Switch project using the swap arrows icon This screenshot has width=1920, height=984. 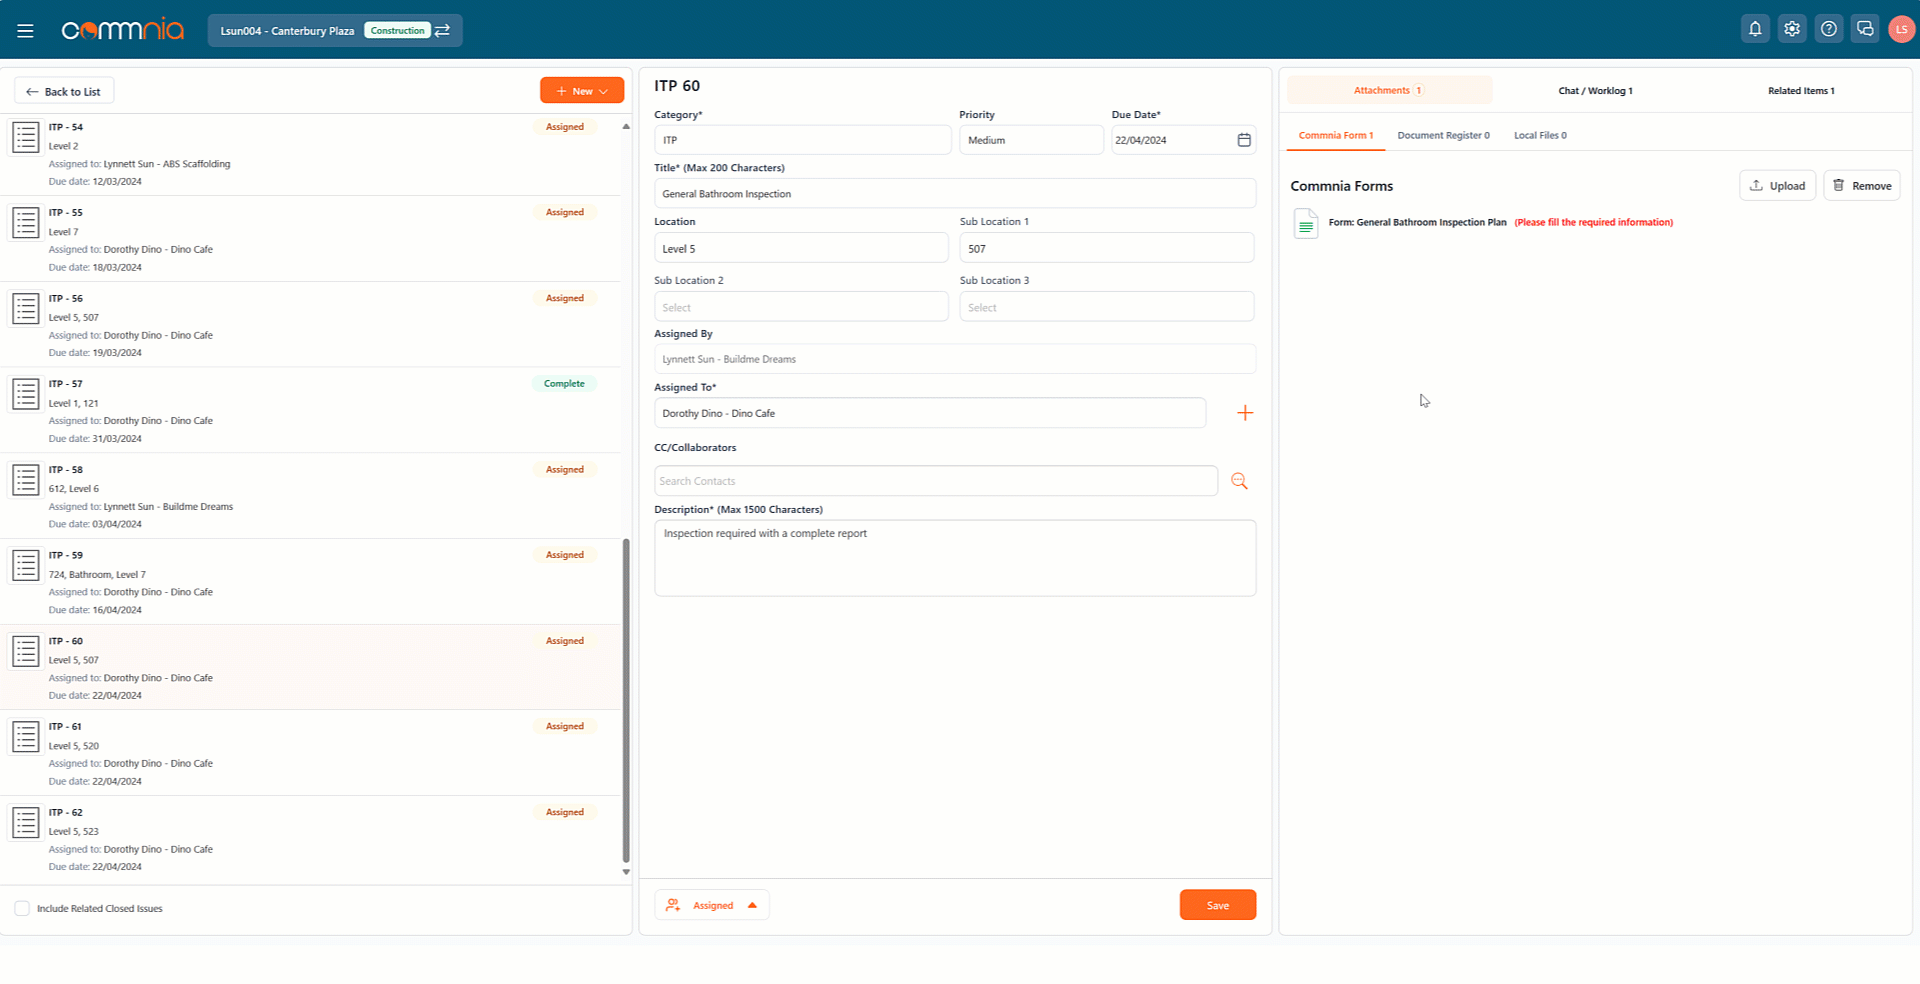click(443, 31)
